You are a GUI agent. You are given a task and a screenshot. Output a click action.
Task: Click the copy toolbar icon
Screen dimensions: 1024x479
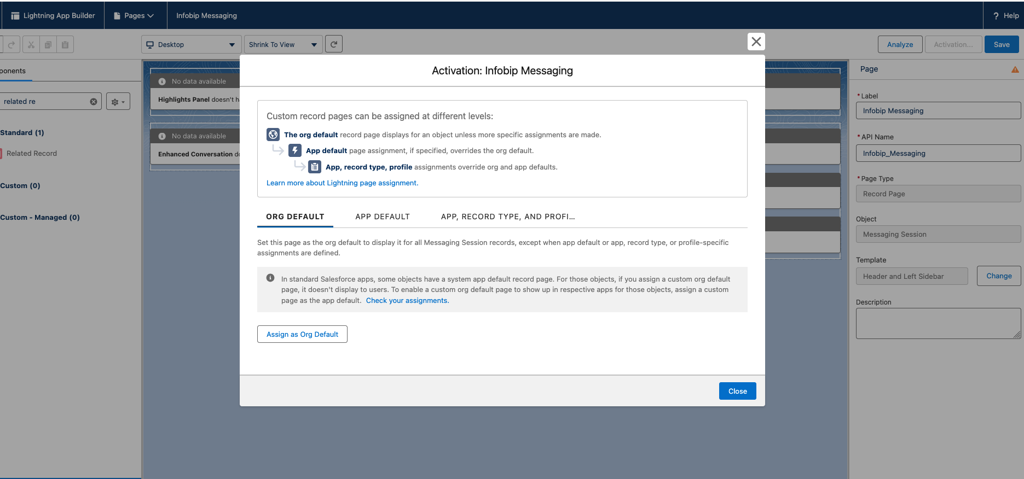48,44
